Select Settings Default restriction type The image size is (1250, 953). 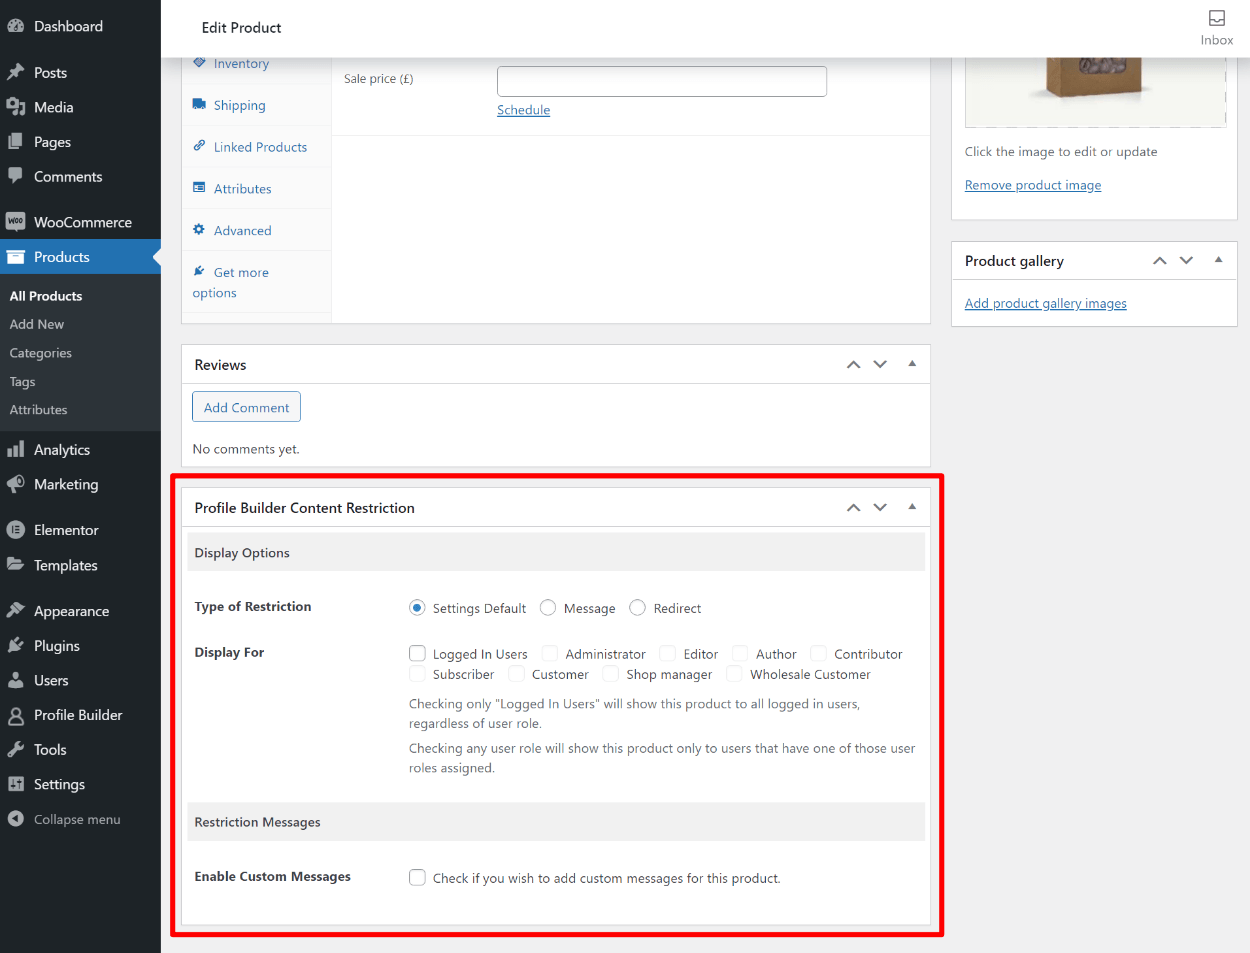(x=417, y=608)
